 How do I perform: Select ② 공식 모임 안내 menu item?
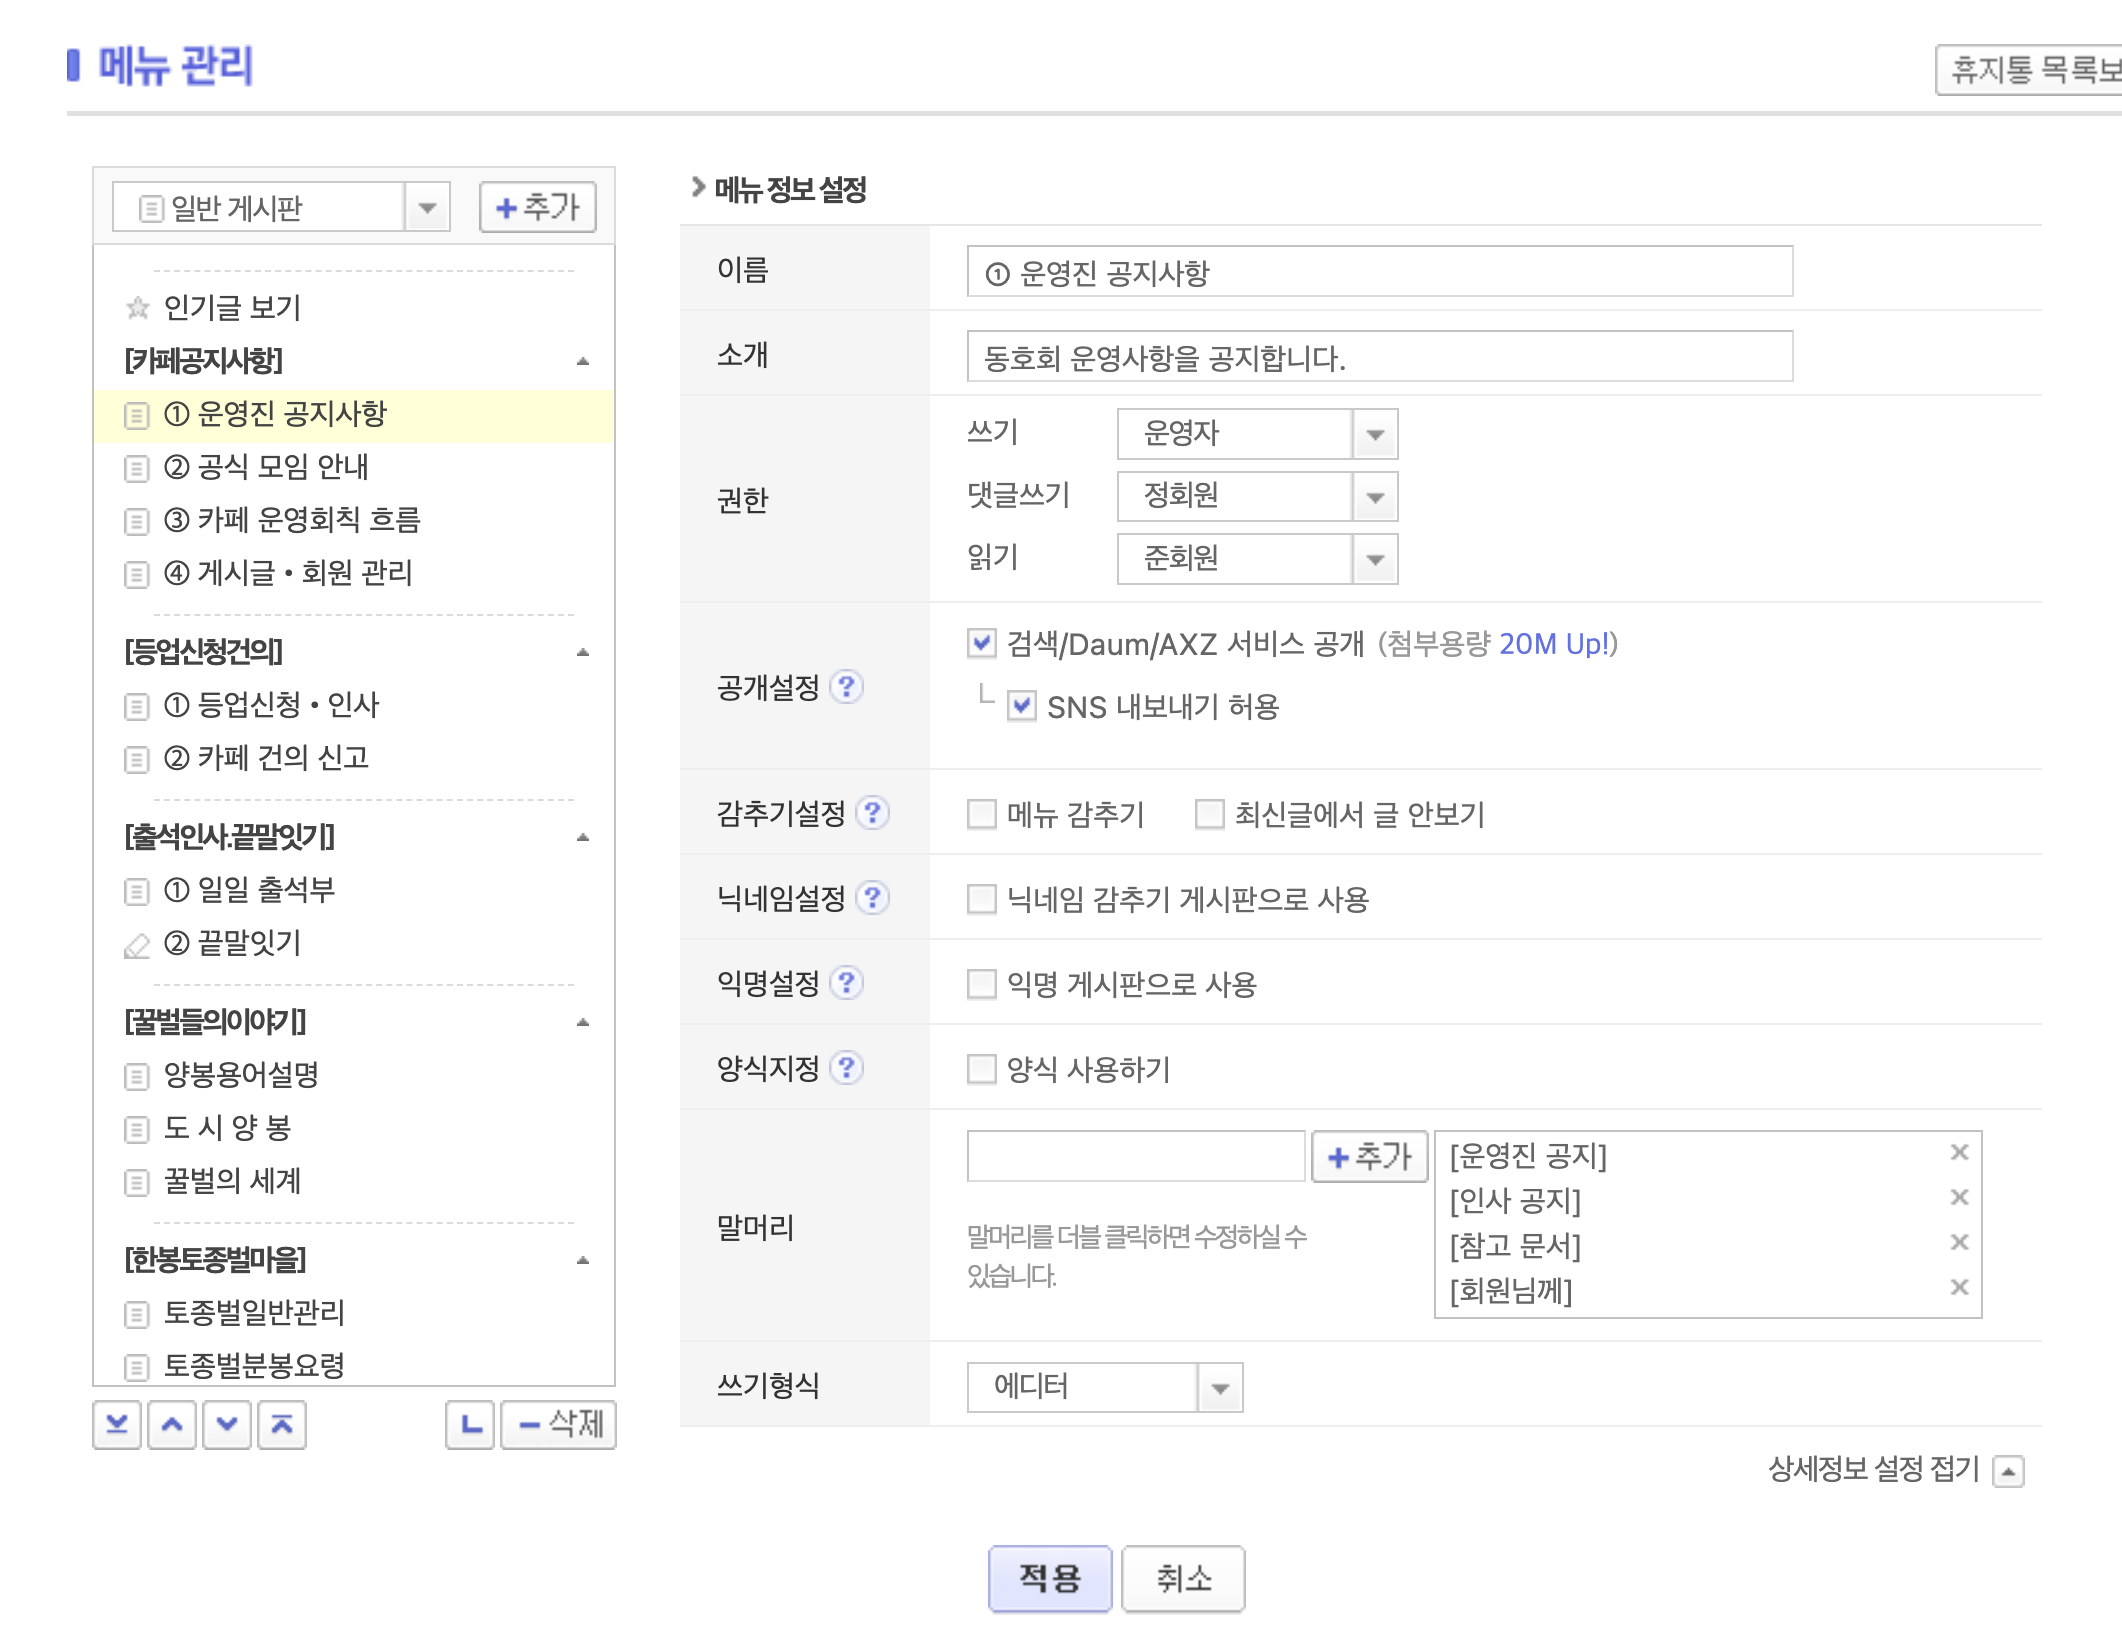point(266,467)
